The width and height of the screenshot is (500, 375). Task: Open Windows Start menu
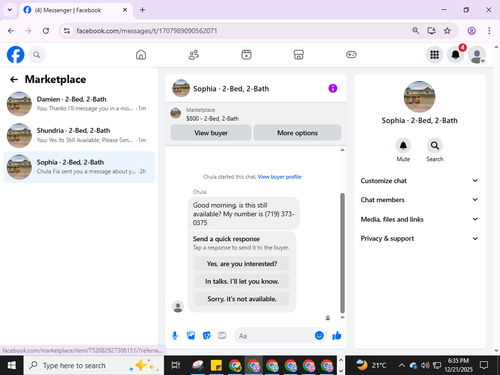12,365
